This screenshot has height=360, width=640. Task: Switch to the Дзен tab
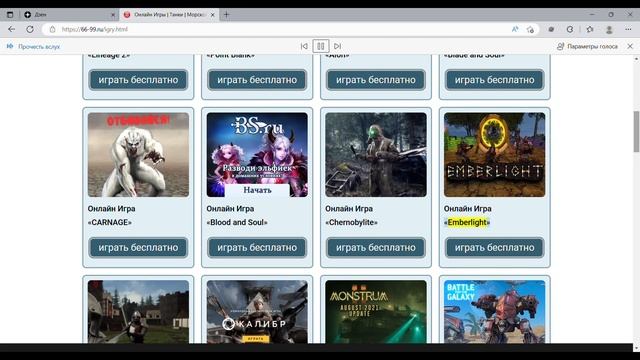point(69,15)
